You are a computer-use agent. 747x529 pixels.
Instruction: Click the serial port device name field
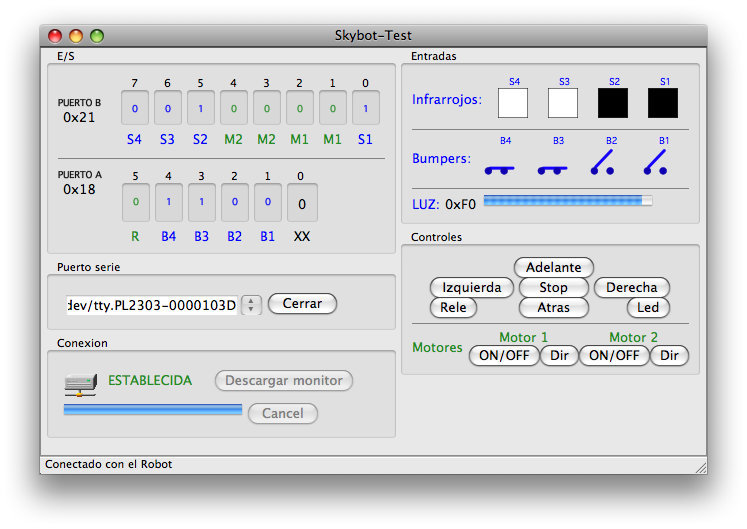[x=152, y=305]
